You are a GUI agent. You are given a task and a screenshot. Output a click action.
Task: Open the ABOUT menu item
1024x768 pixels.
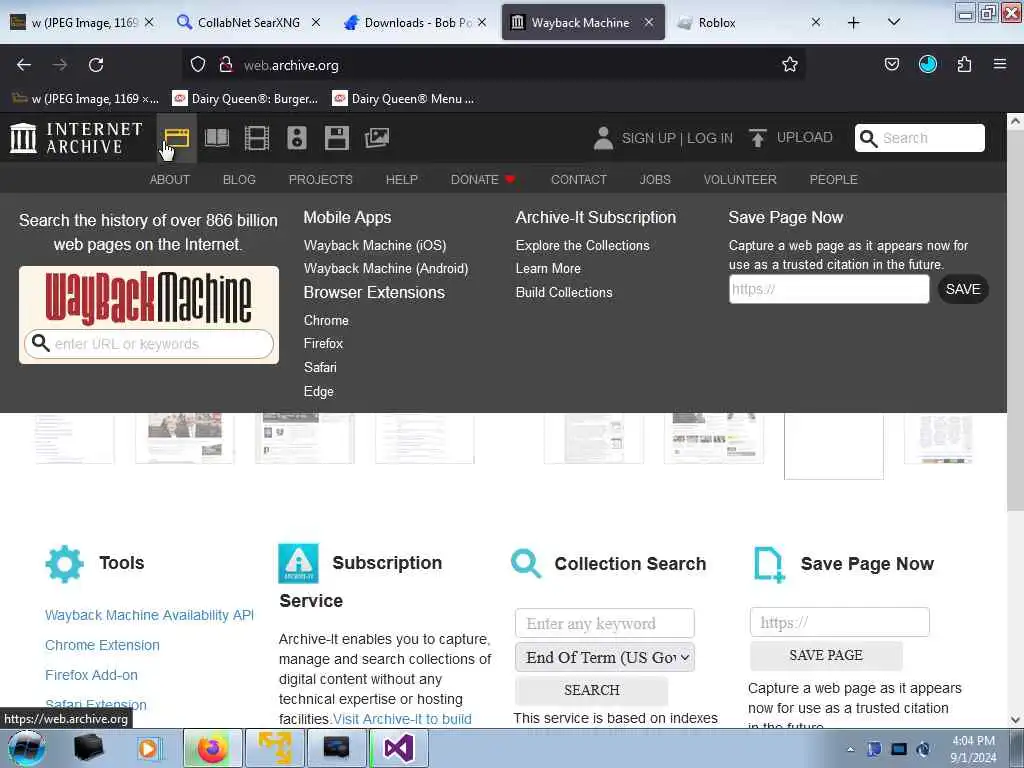pyautogui.click(x=170, y=180)
